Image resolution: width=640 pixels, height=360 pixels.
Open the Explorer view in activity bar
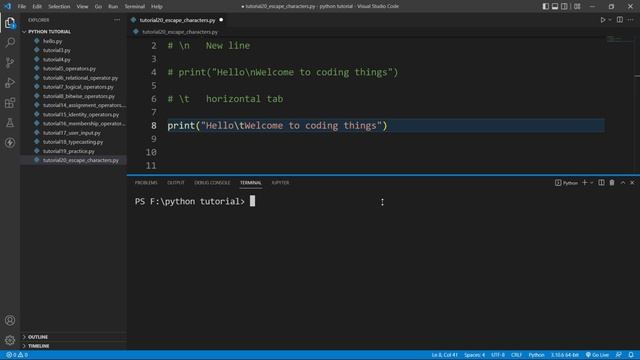[10, 23]
